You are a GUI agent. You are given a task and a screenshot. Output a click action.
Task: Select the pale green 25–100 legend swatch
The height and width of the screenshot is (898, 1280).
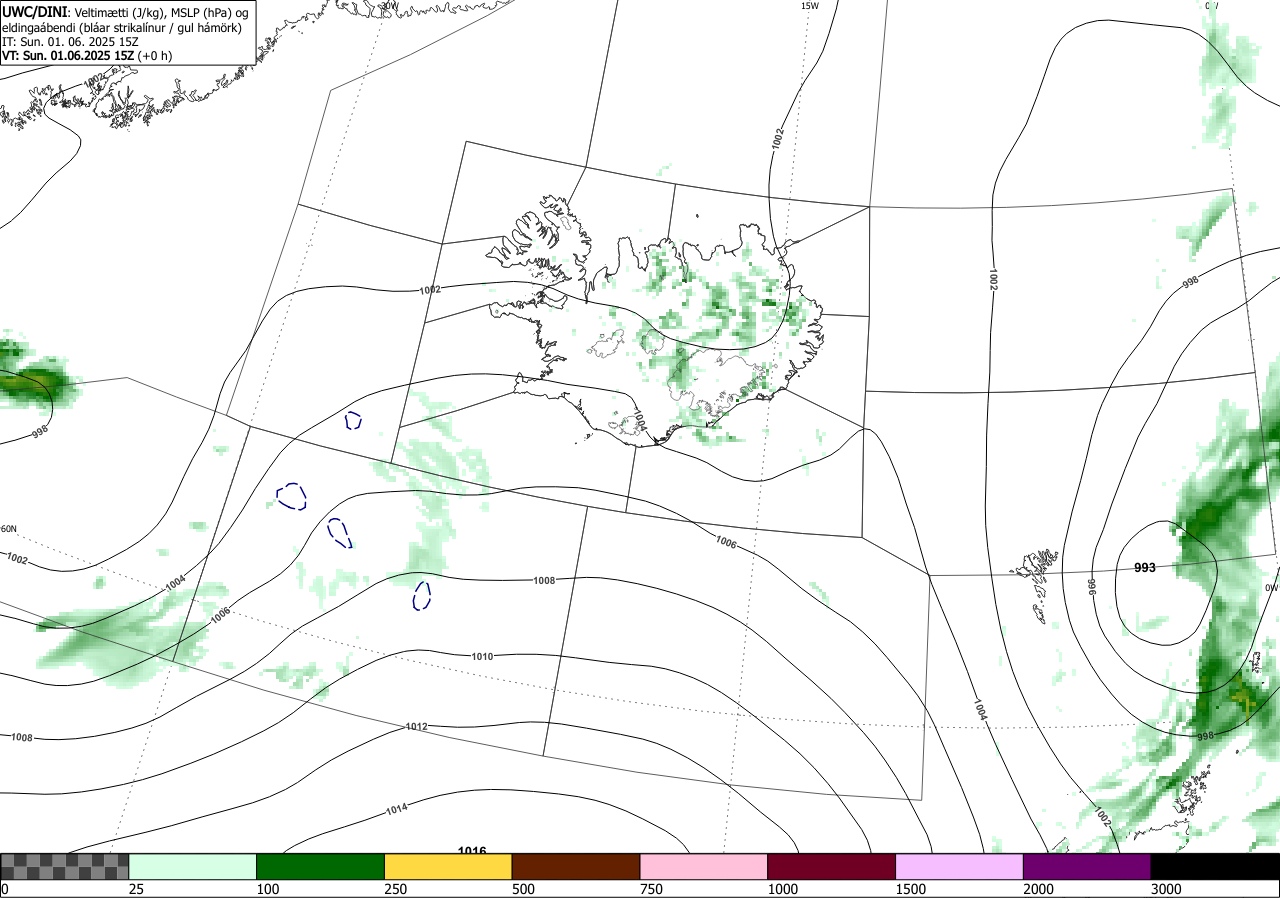[193, 867]
